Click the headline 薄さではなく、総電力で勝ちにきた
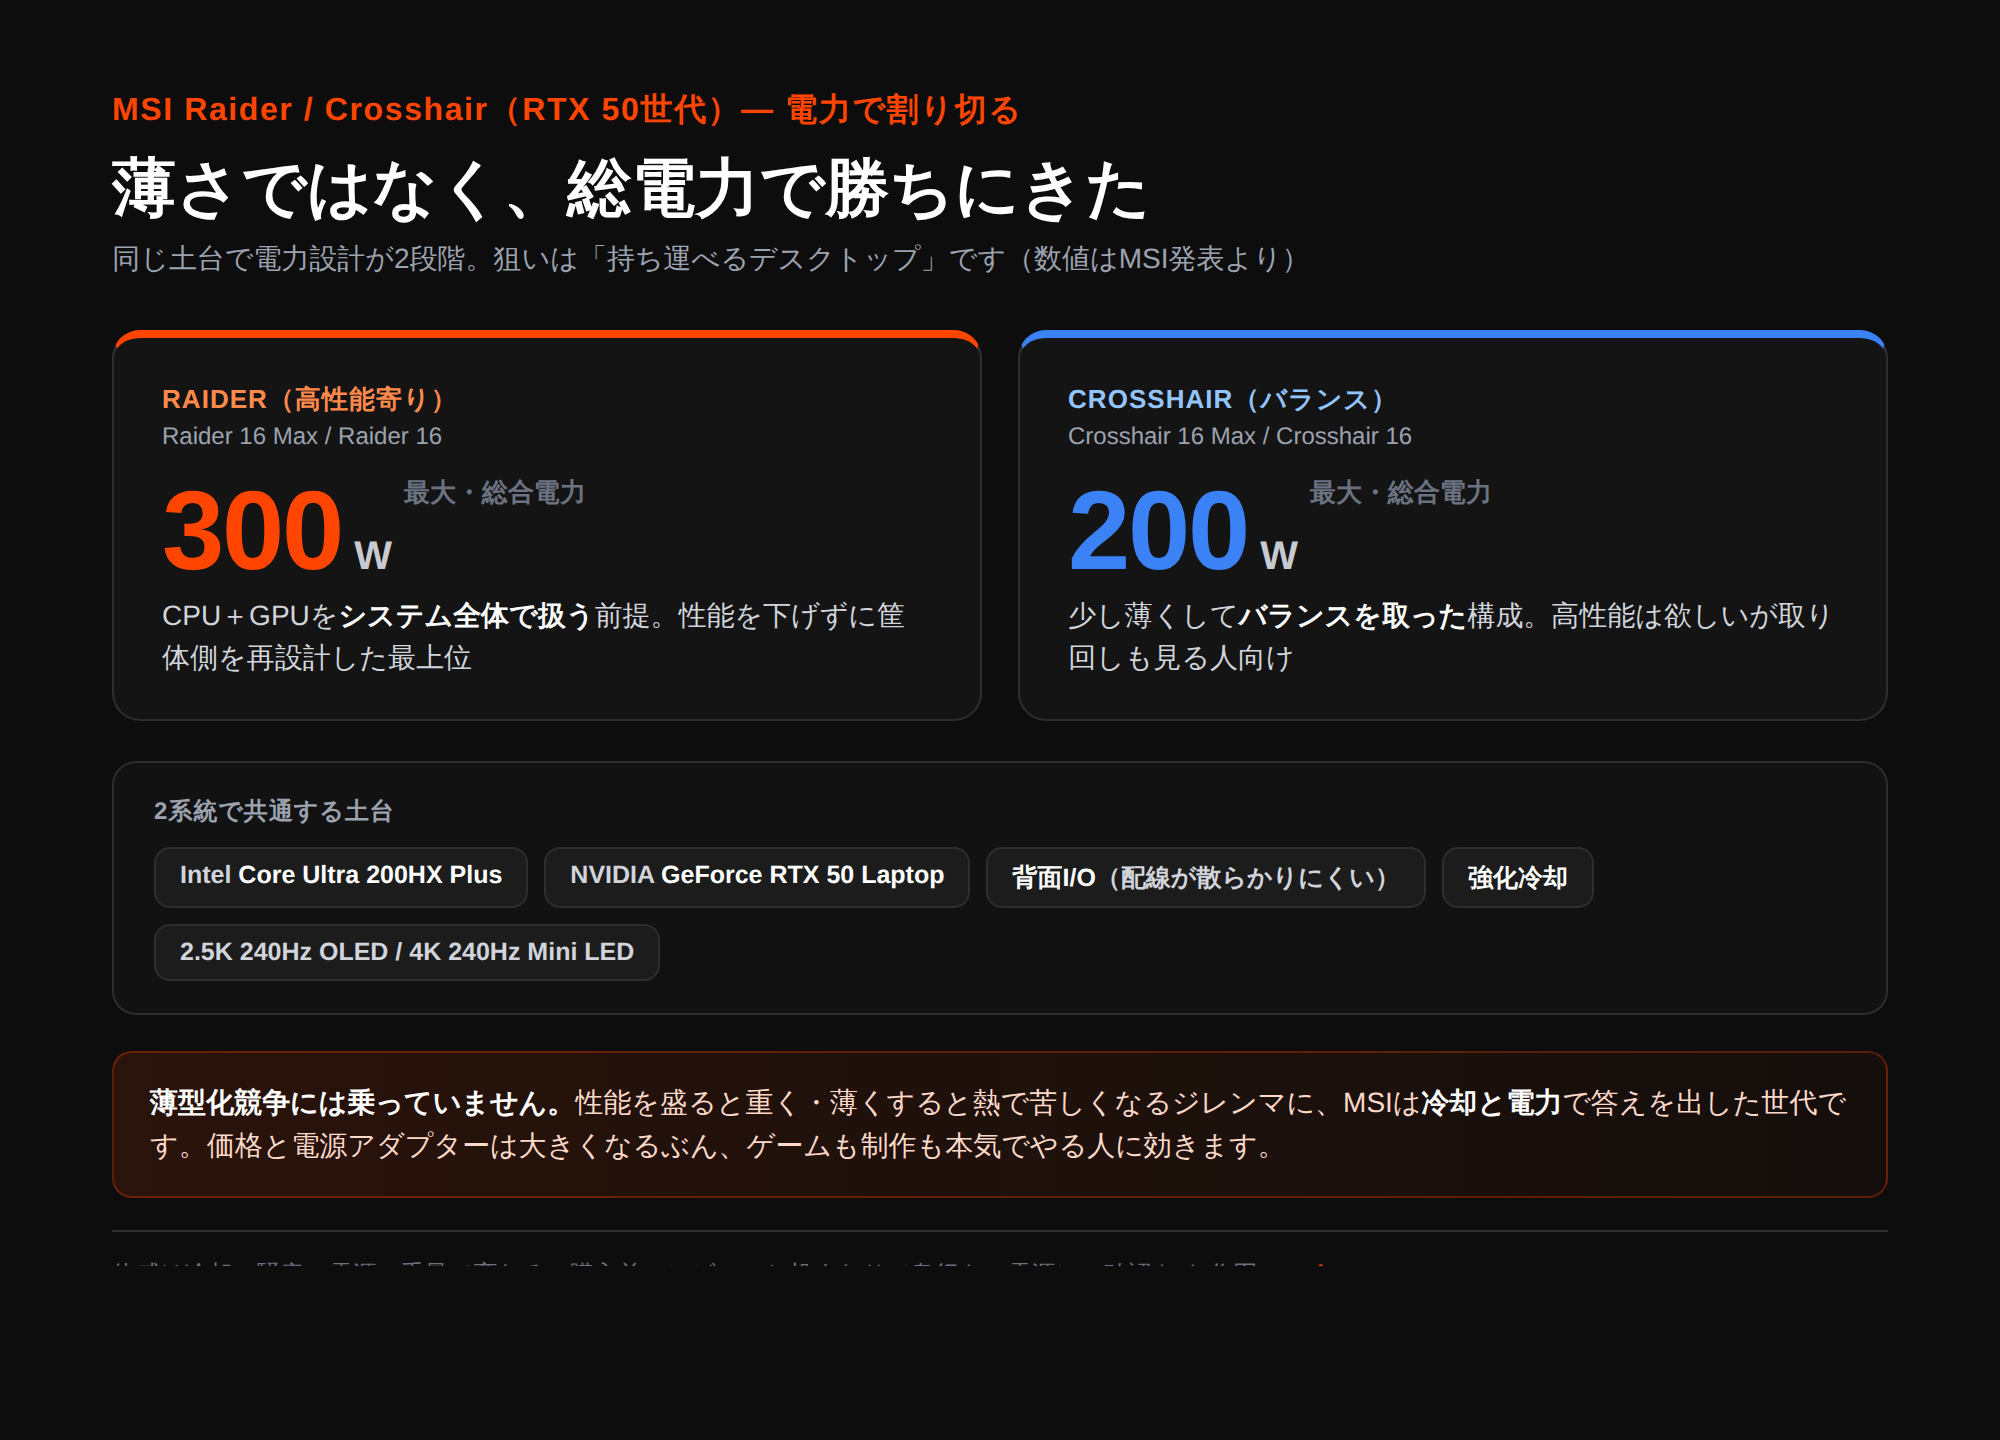The height and width of the screenshot is (1440, 2000). (x=629, y=190)
